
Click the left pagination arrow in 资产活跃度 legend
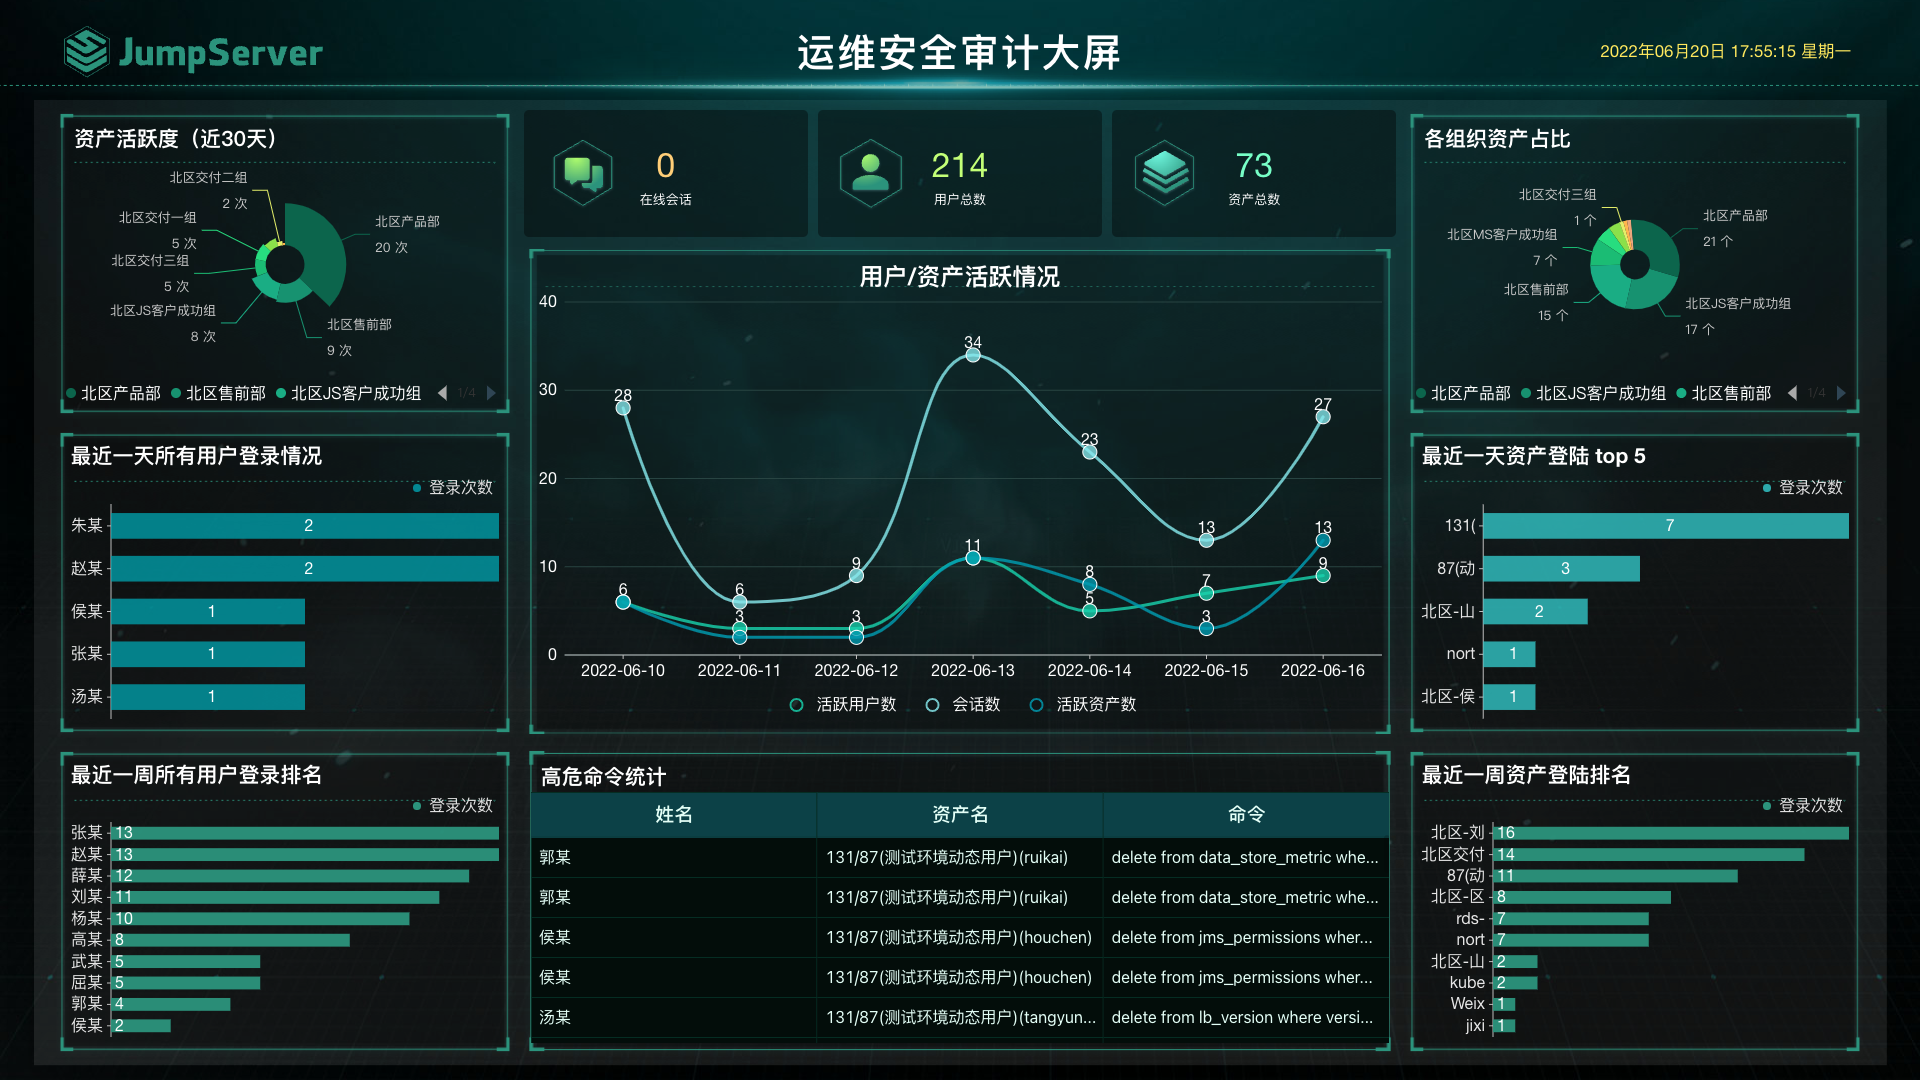pyautogui.click(x=442, y=393)
